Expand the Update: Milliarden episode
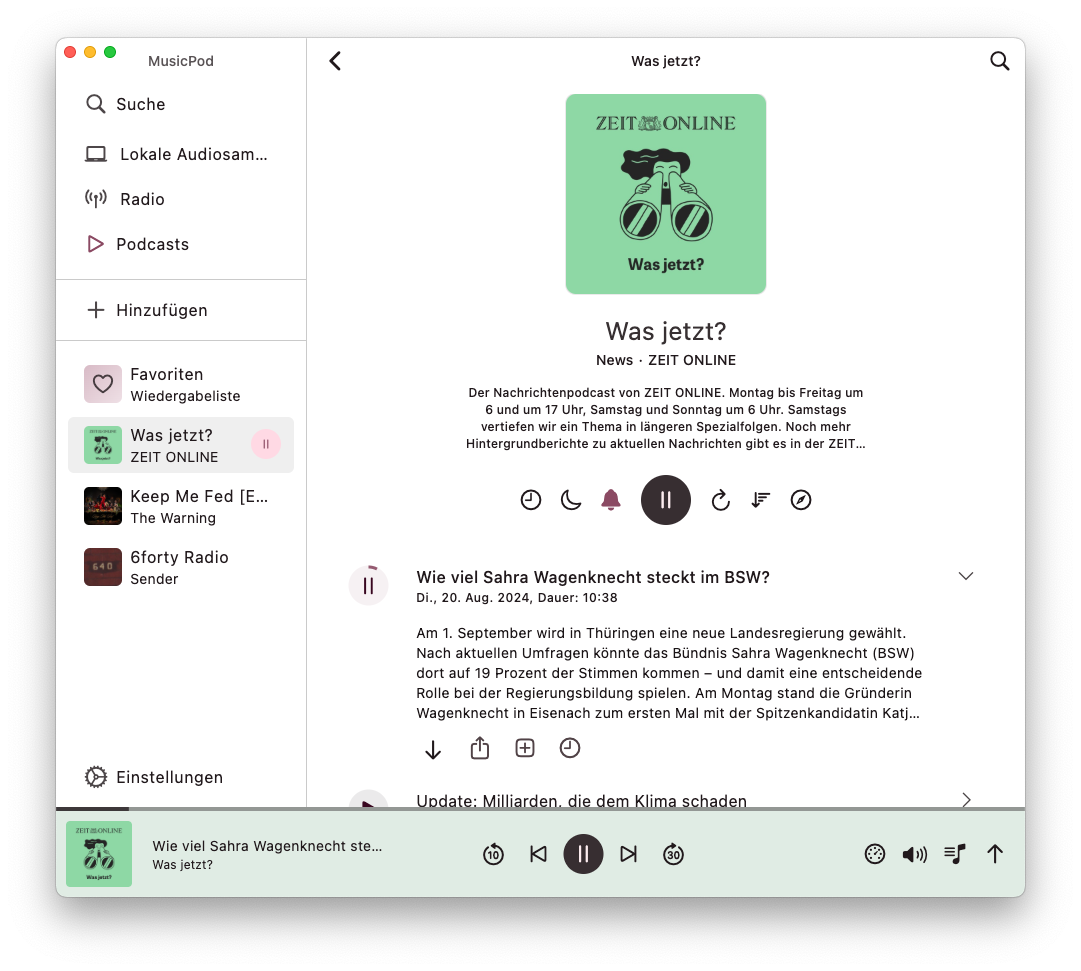Viewport: 1081px width, 971px height. [966, 799]
